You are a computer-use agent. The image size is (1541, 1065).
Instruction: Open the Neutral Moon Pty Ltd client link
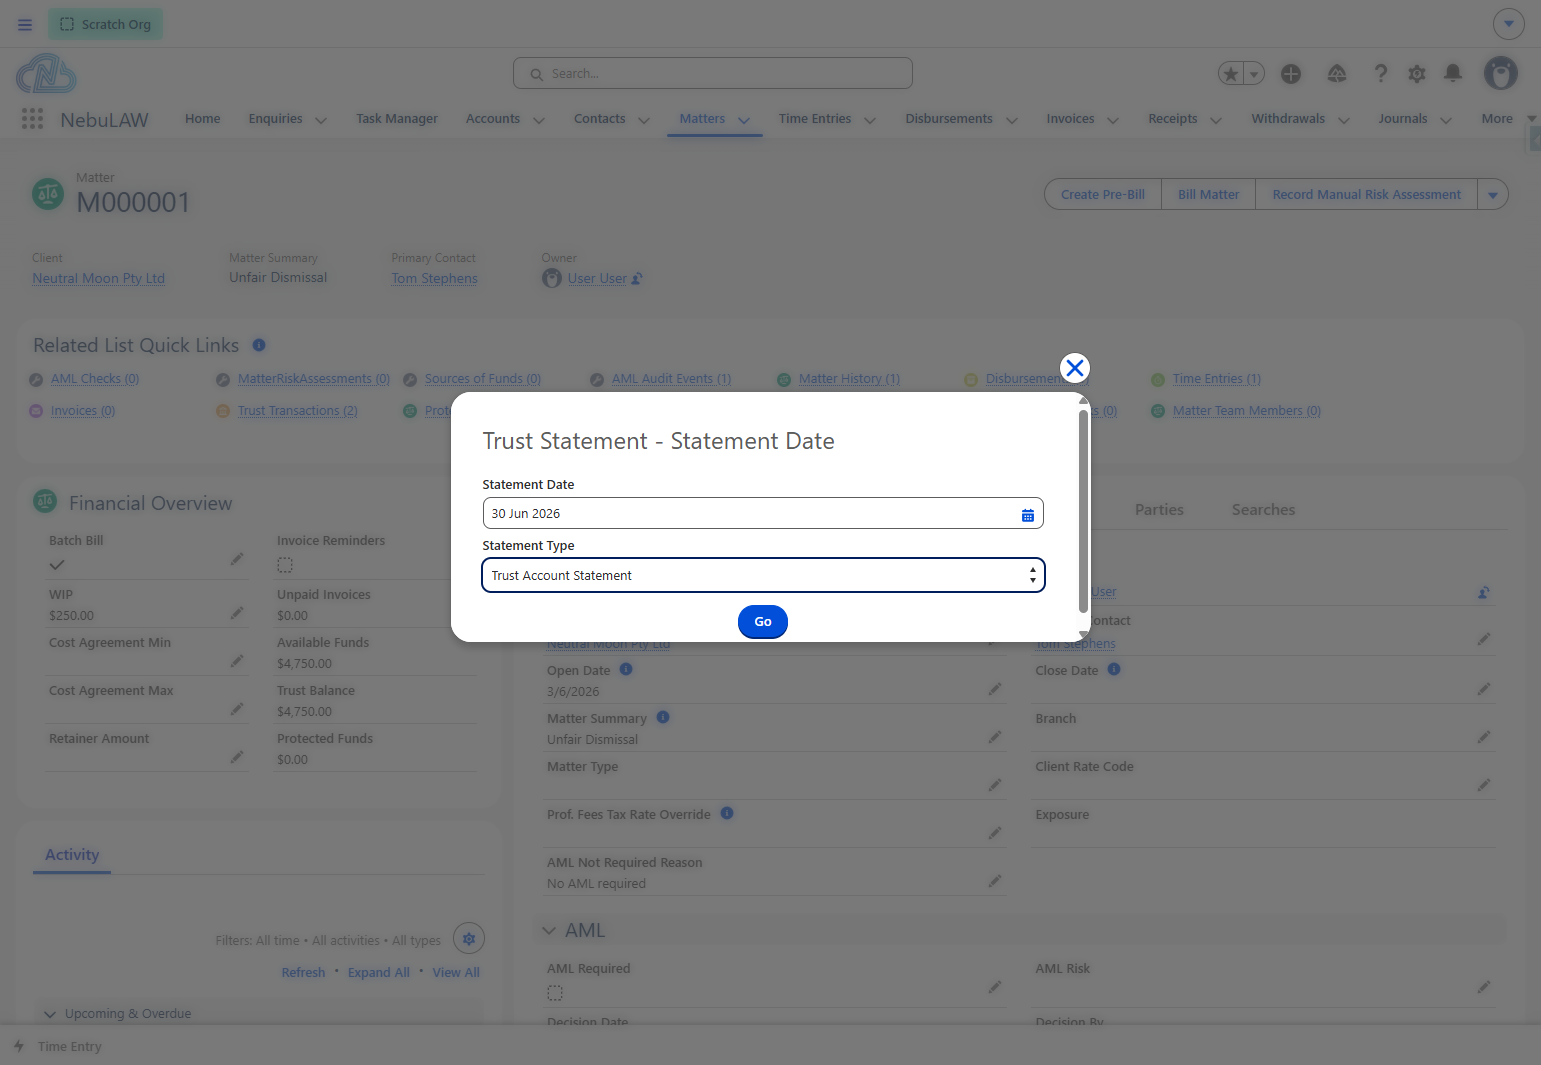point(99,279)
